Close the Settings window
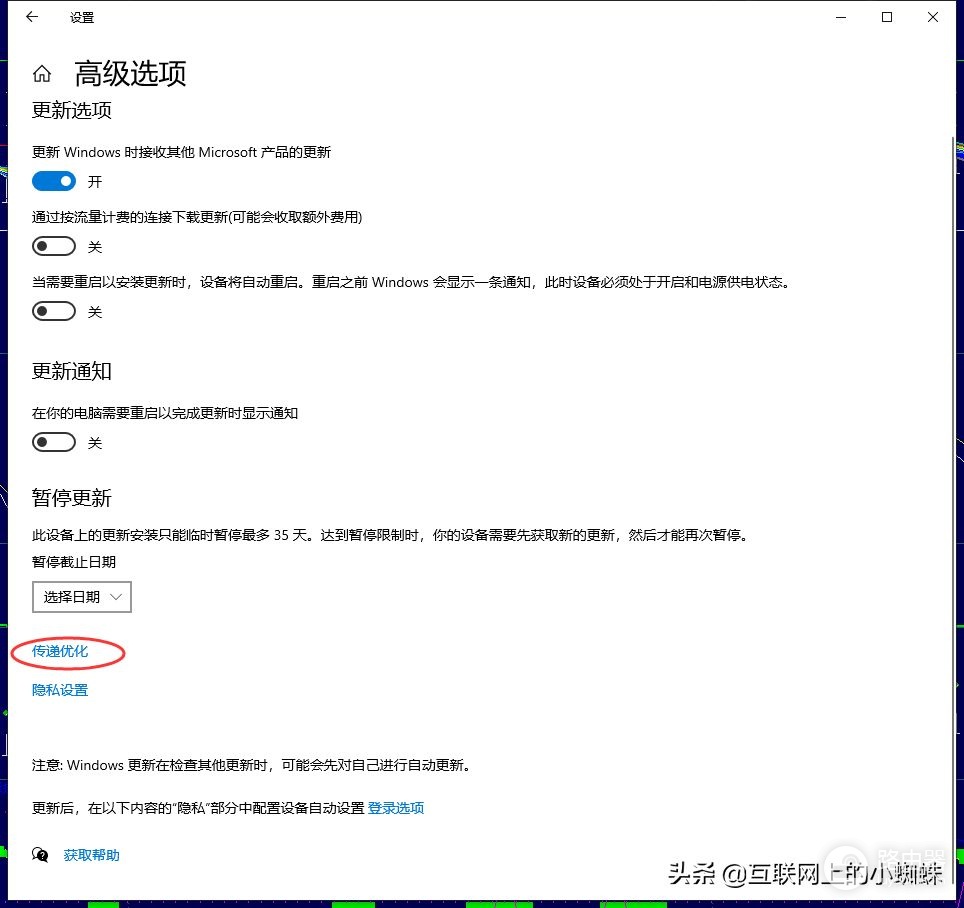The height and width of the screenshot is (908, 964). [x=933, y=17]
